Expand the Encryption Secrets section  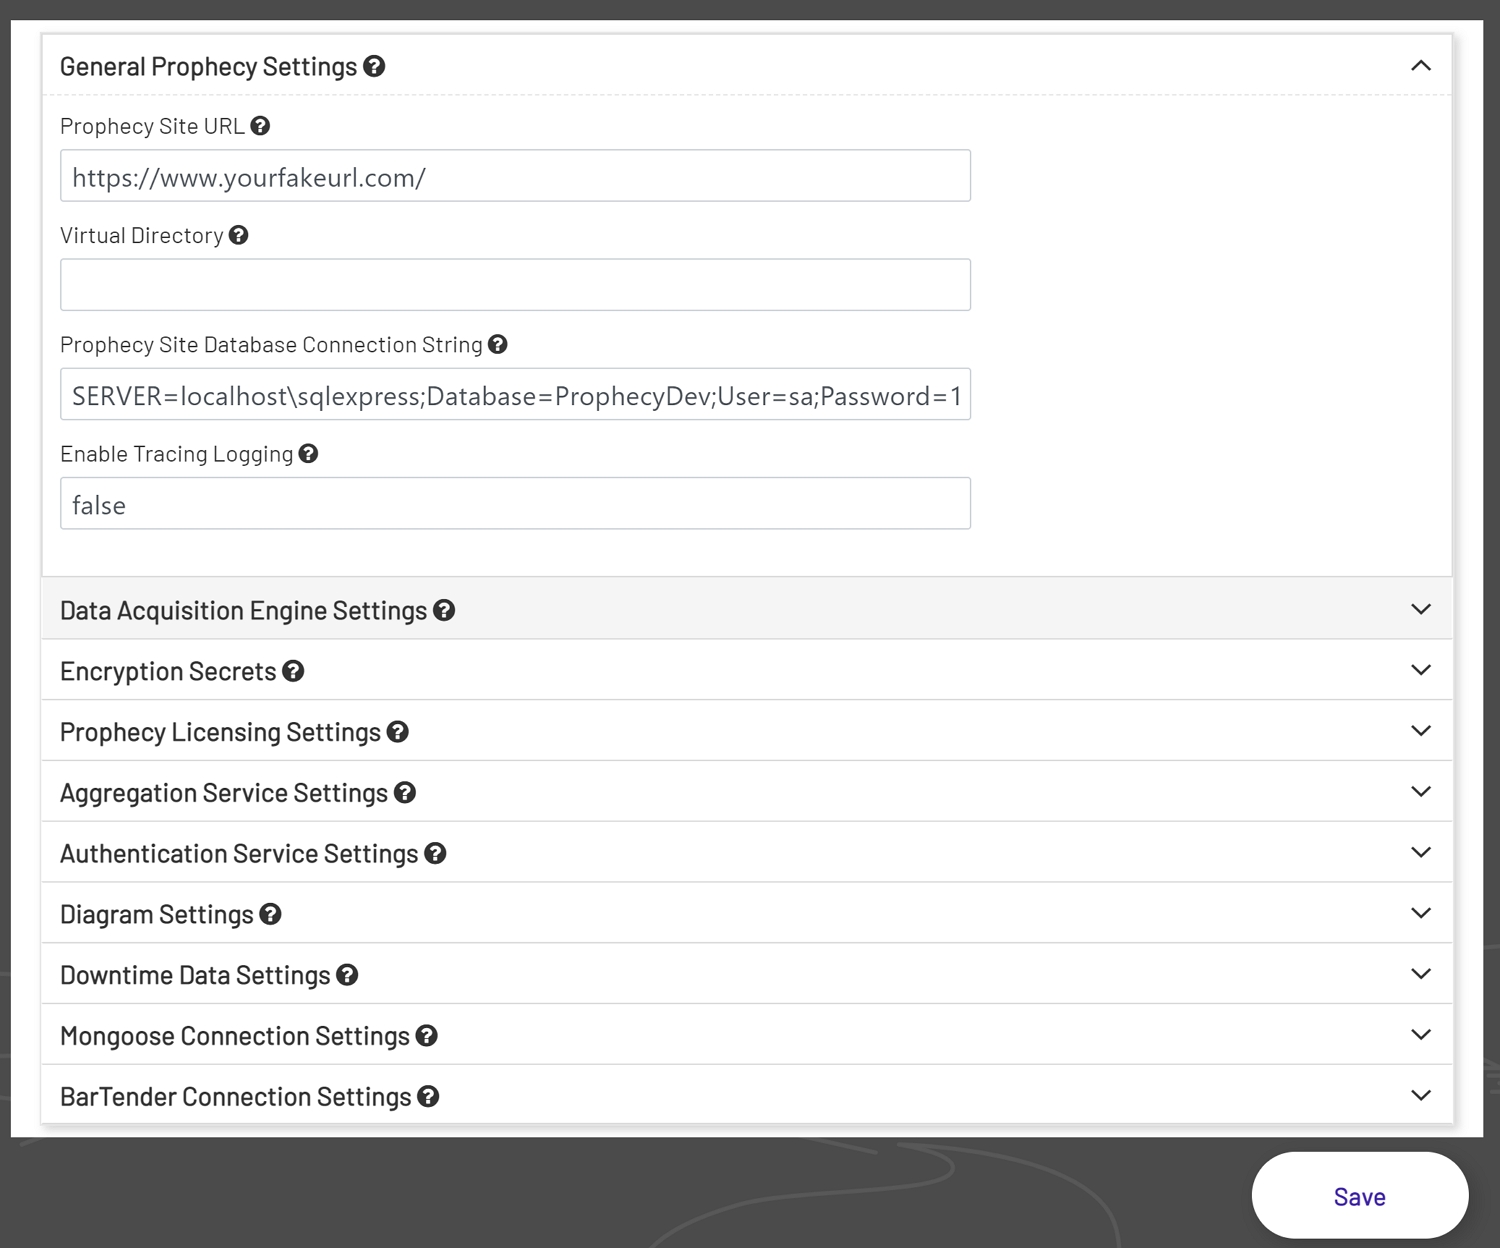click(1421, 669)
